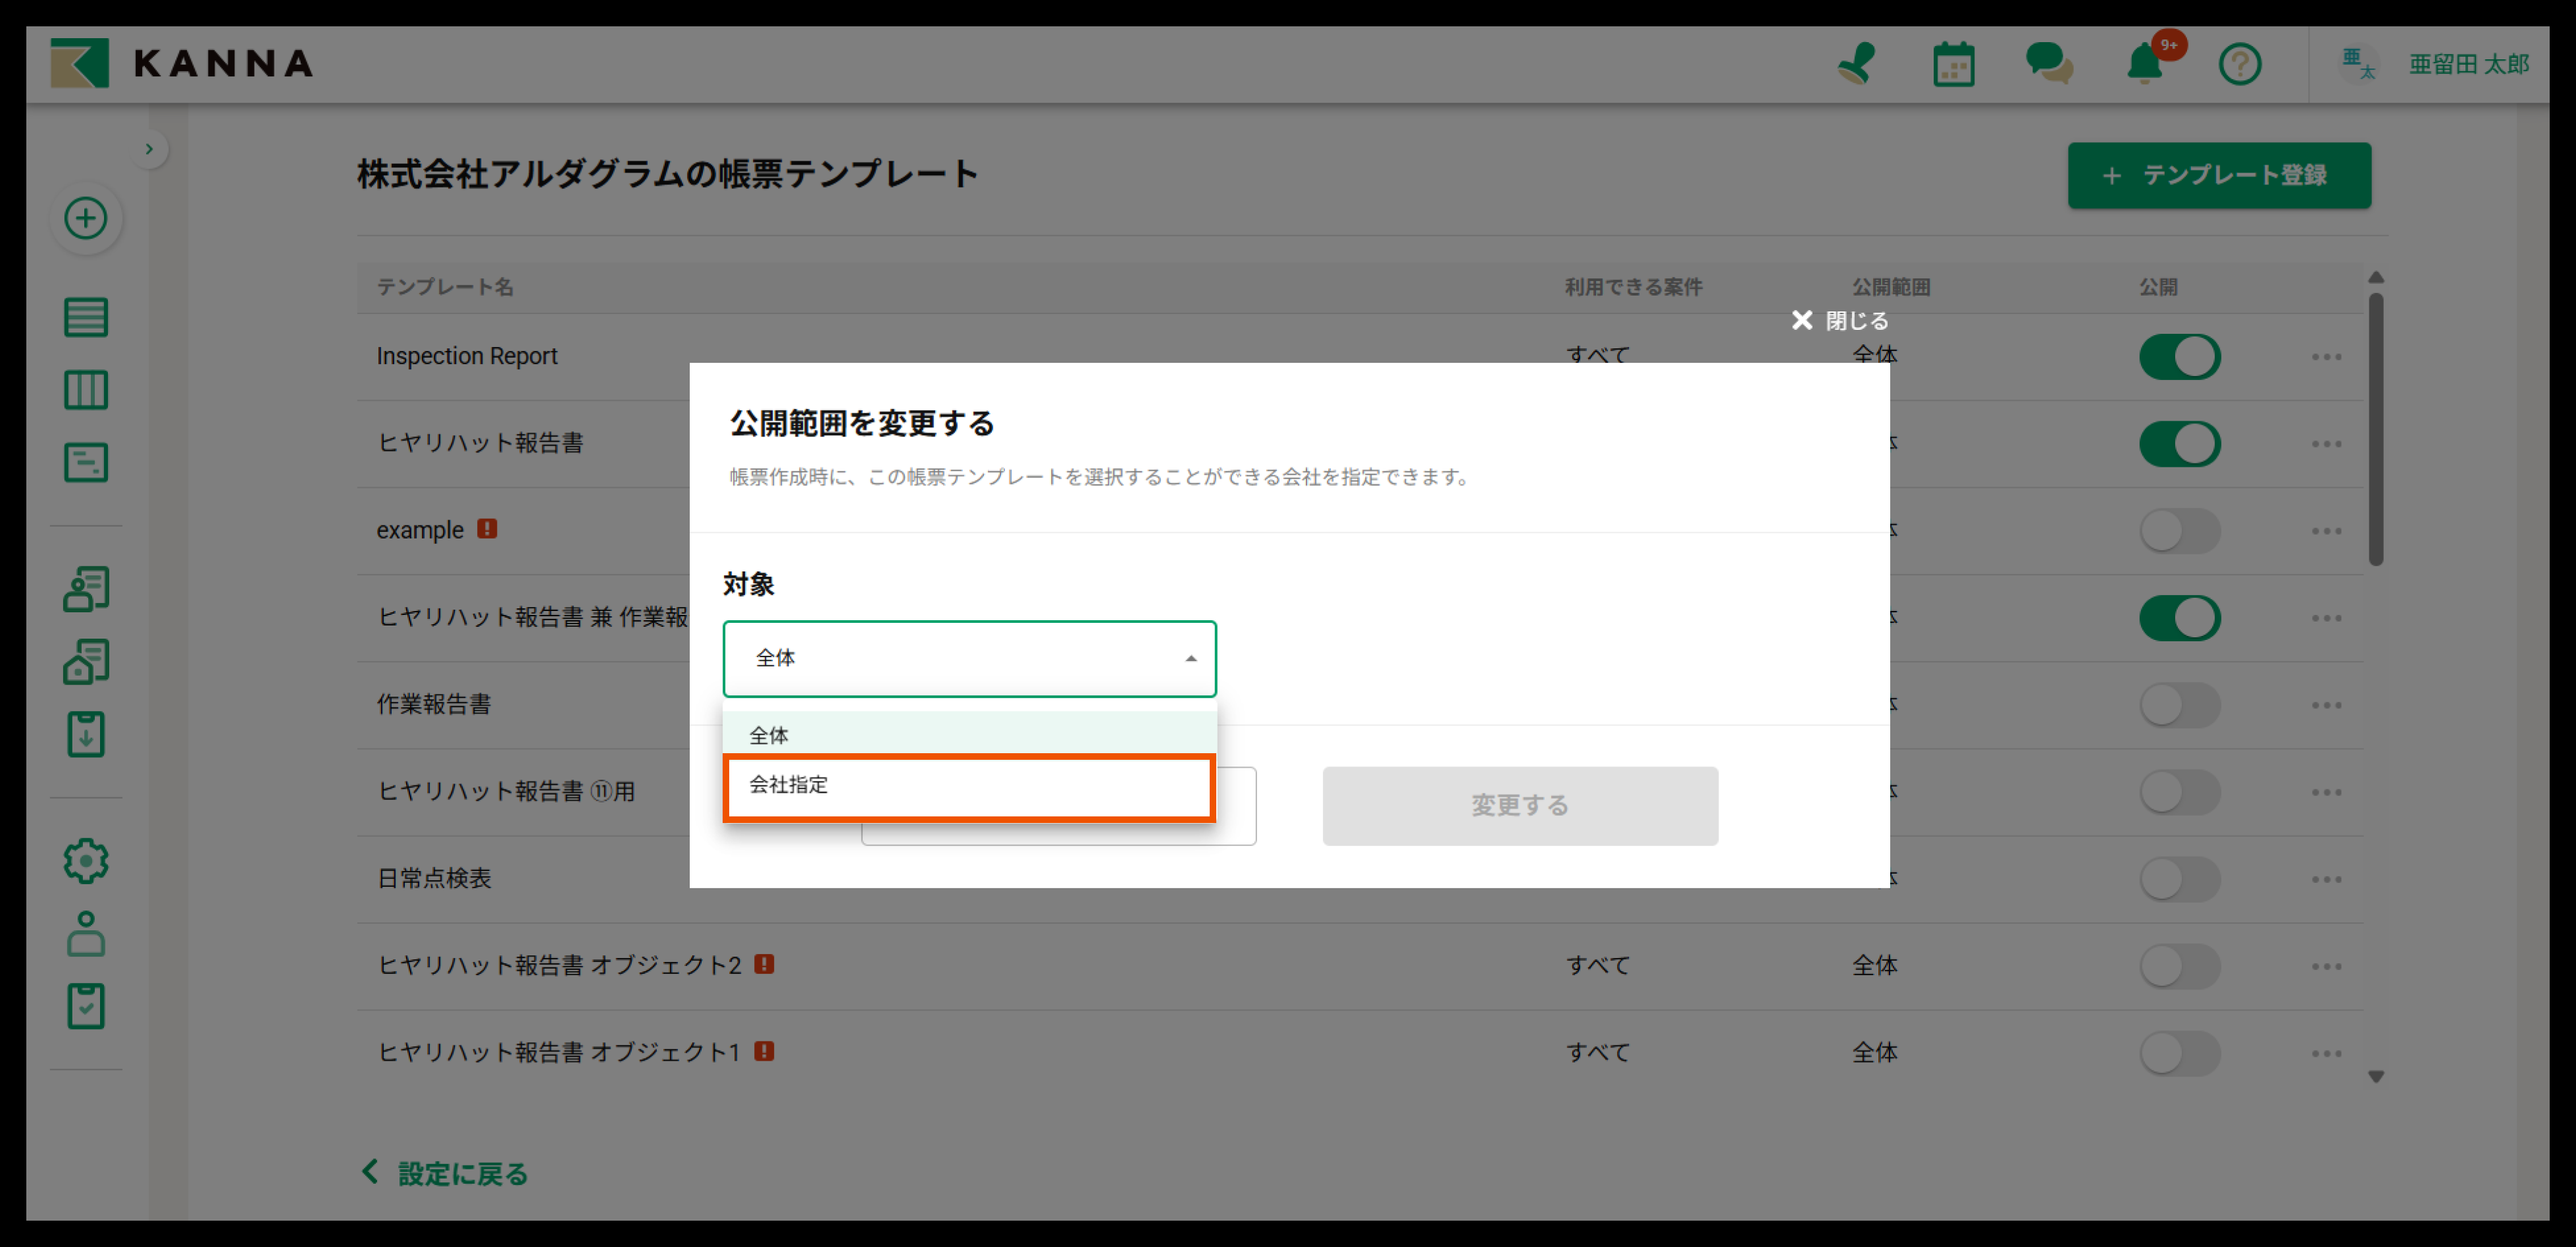Enable the publish switch for example row

pos(2179,531)
